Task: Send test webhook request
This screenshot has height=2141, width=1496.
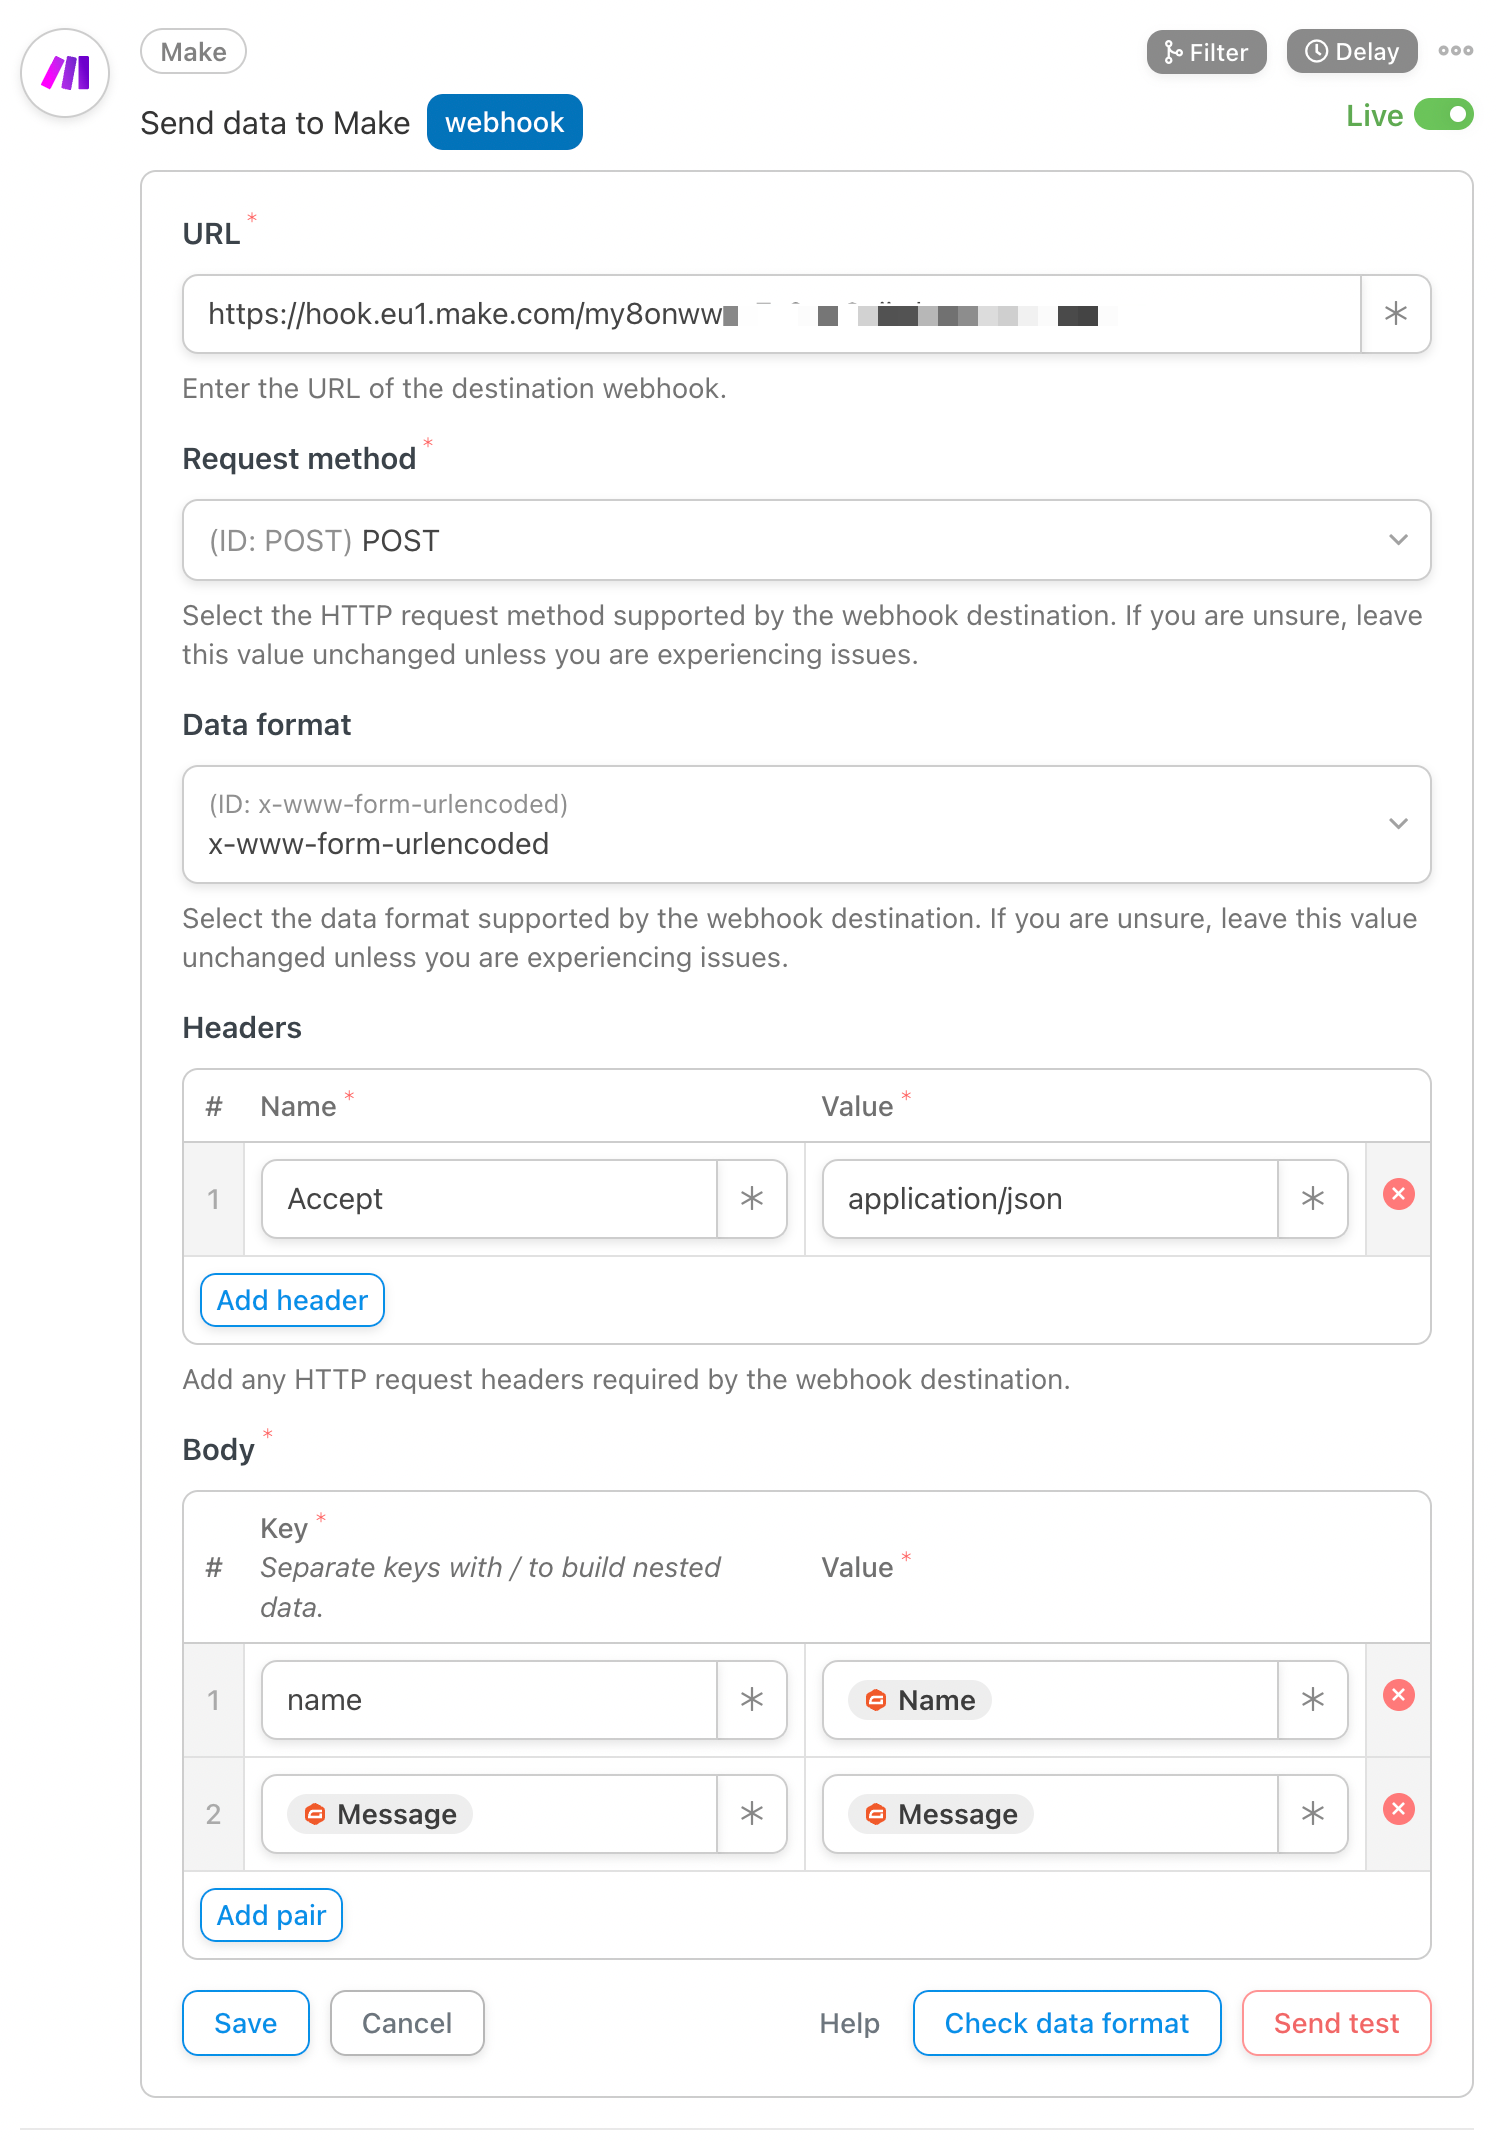Action: [x=1336, y=2023]
